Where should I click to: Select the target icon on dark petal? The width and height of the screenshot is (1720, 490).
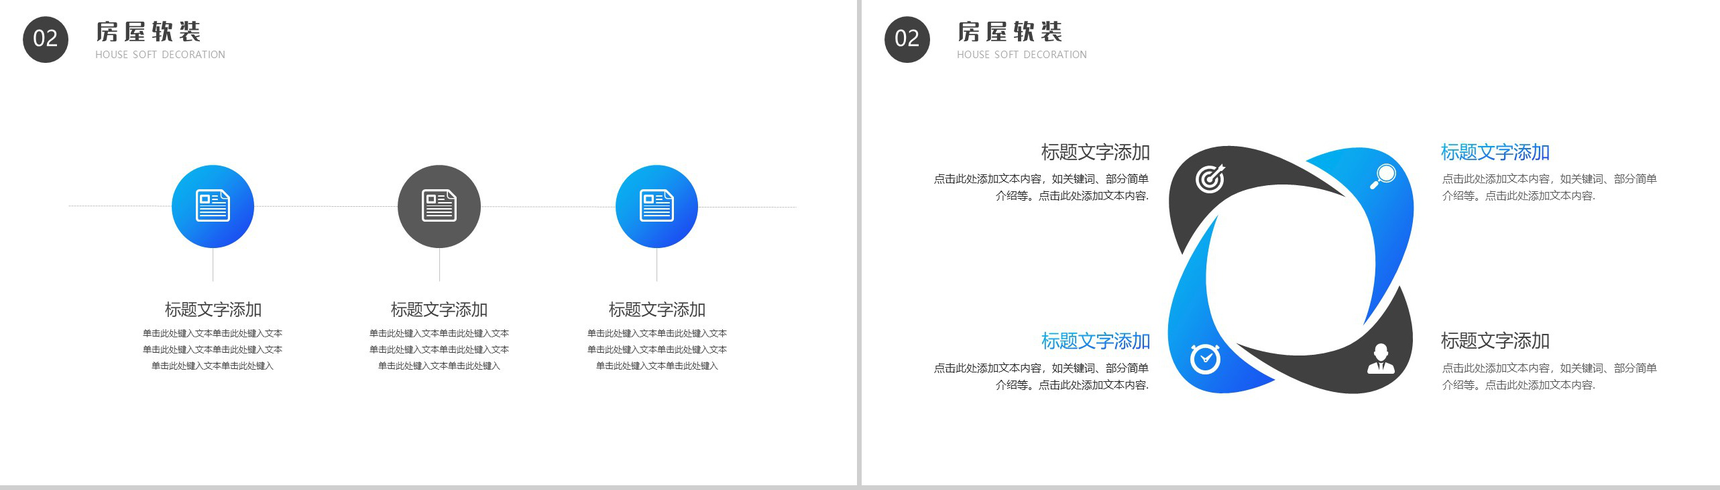(x=1210, y=179)
